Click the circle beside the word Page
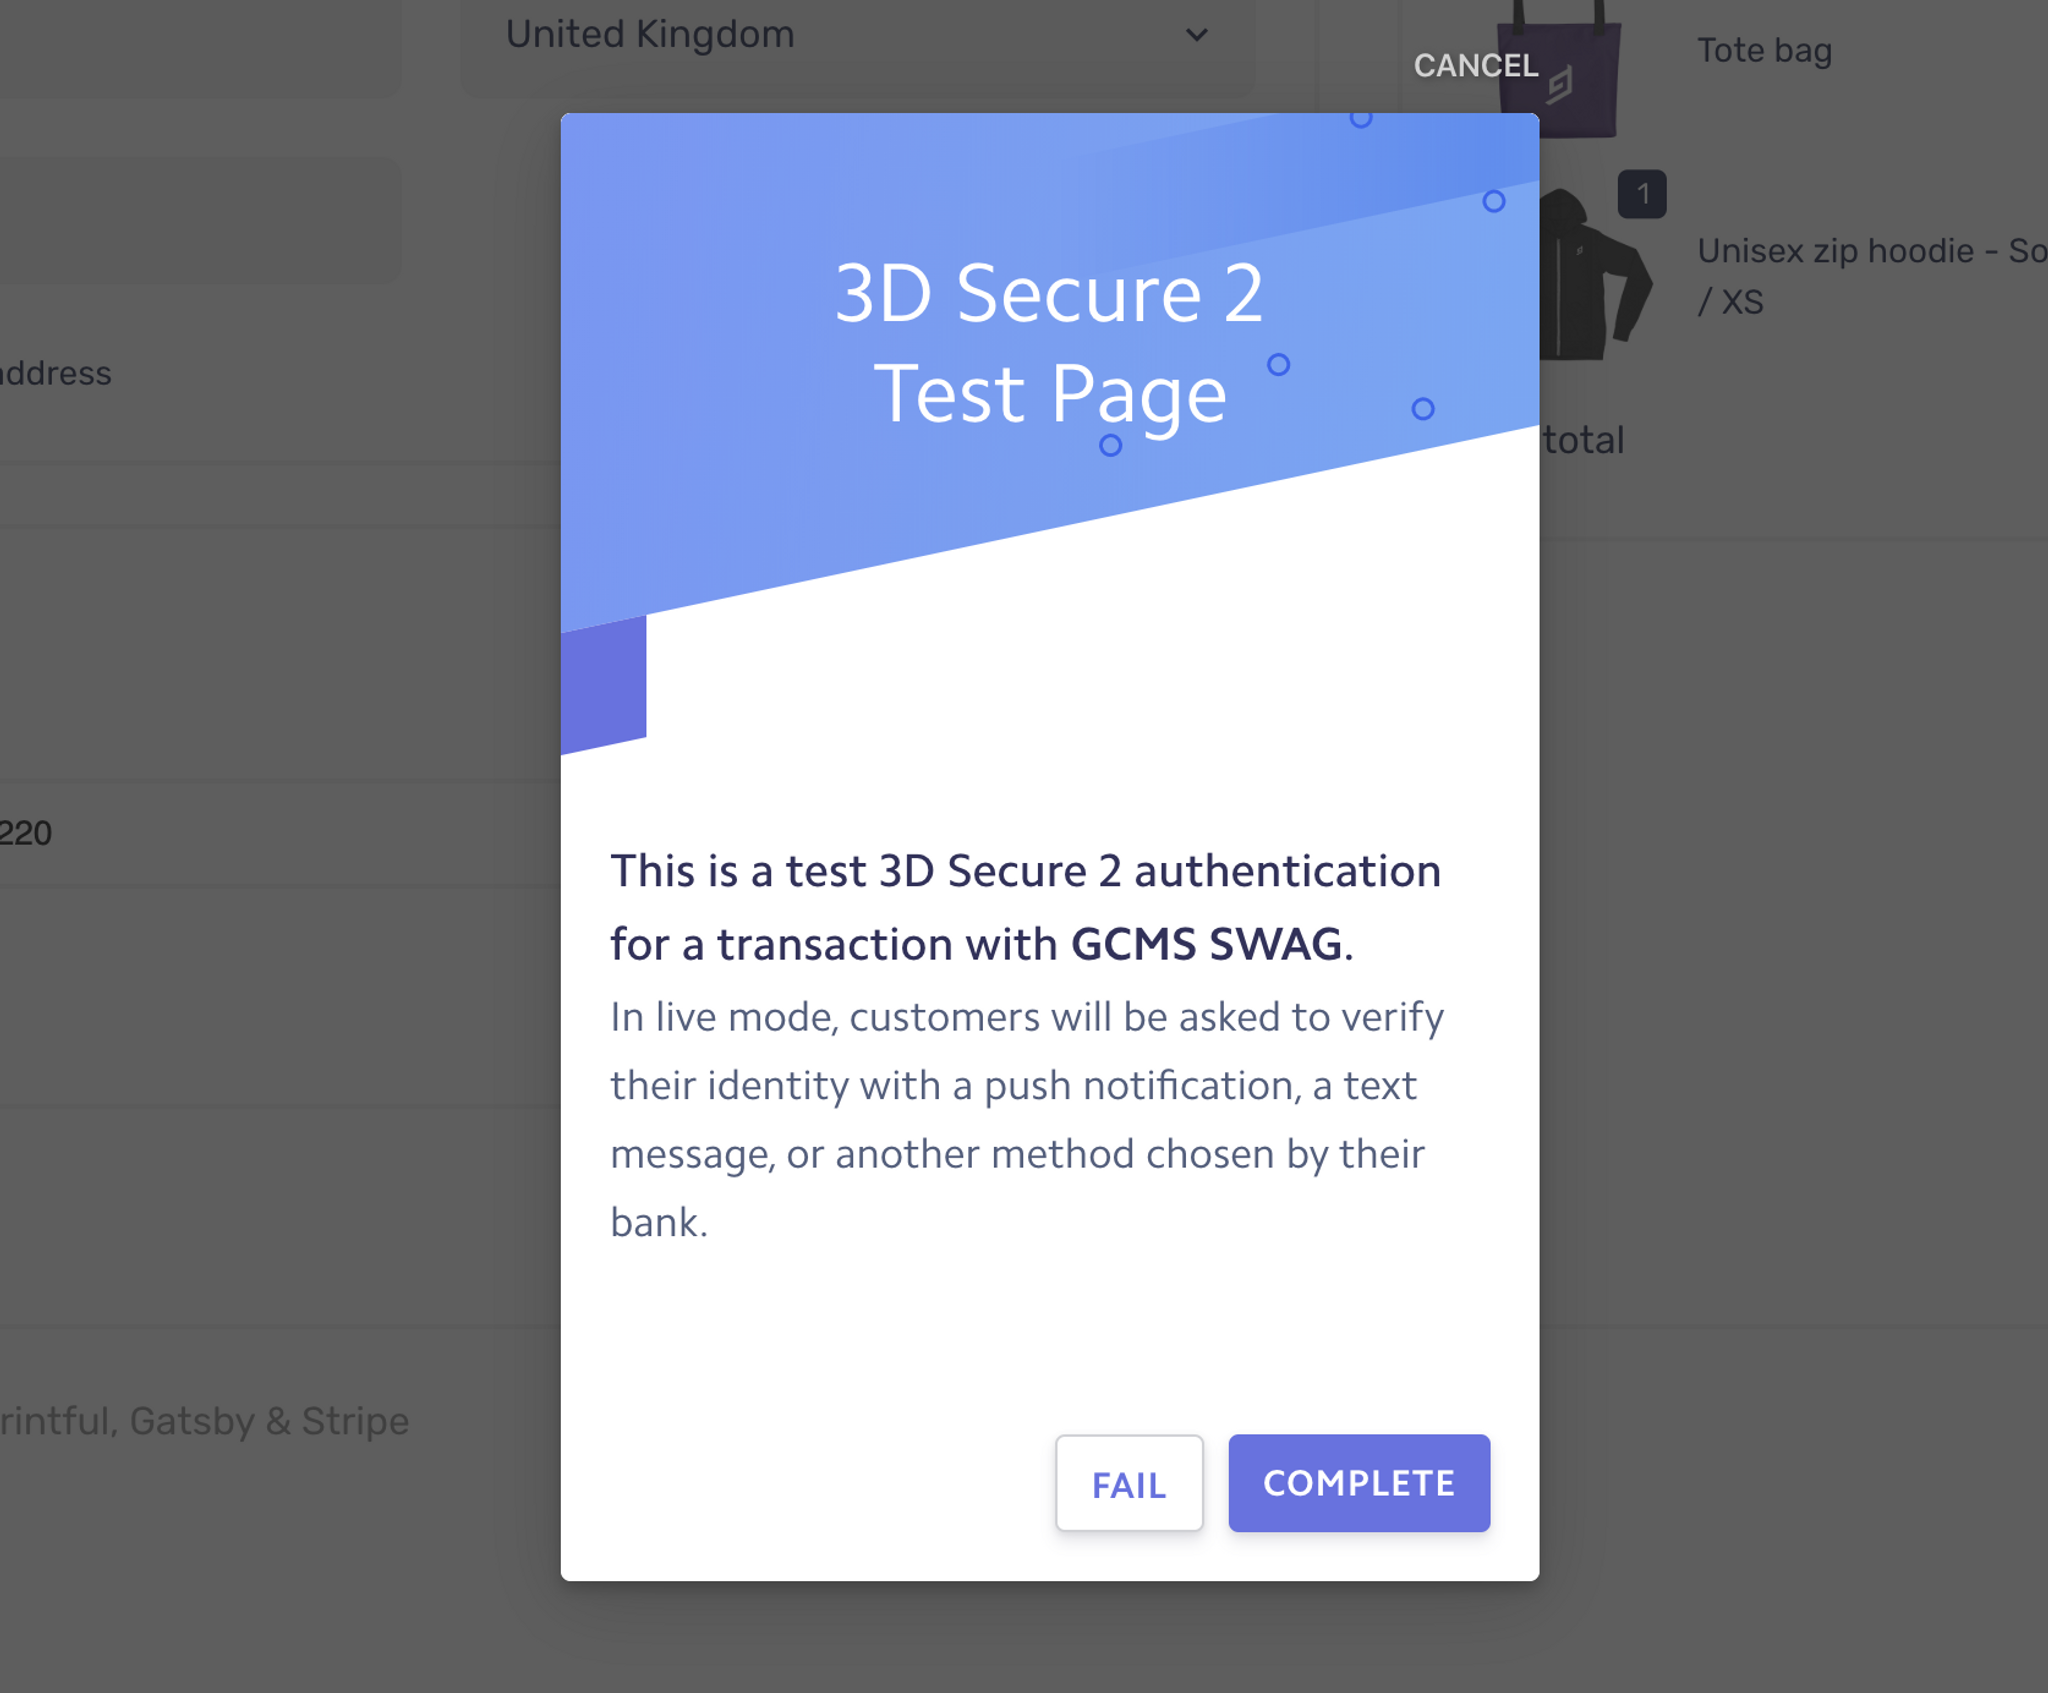The height and width of the screenshot is (1693, 2048). (1278, 365)
